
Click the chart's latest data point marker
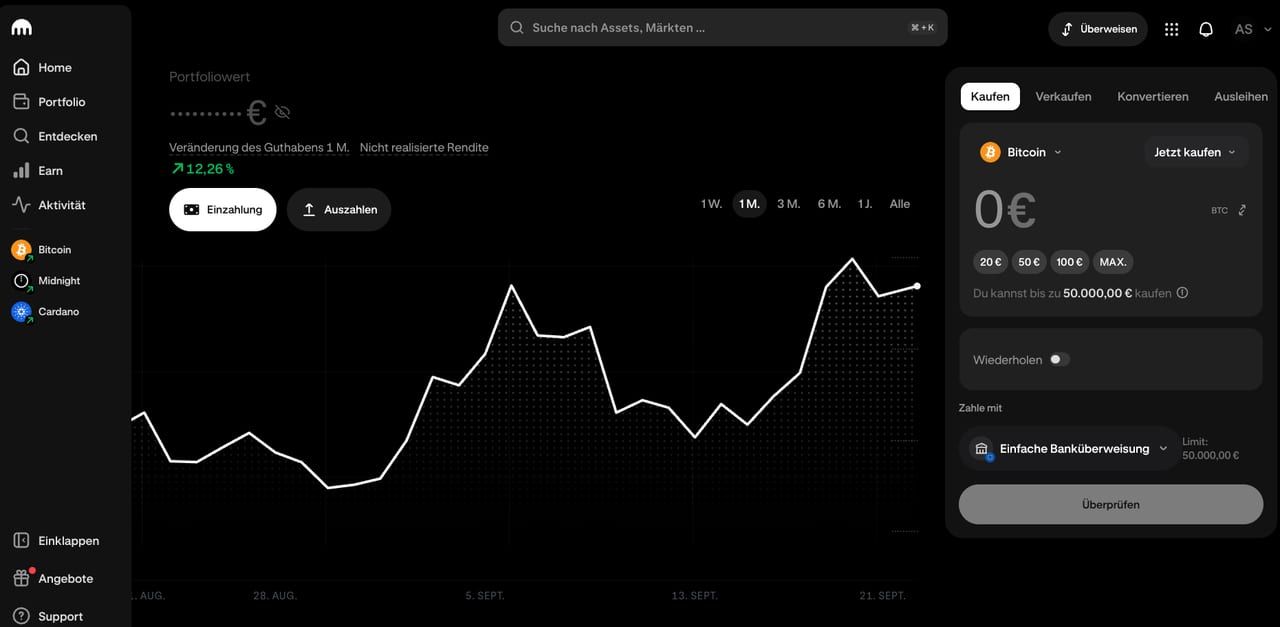[917, 286]
